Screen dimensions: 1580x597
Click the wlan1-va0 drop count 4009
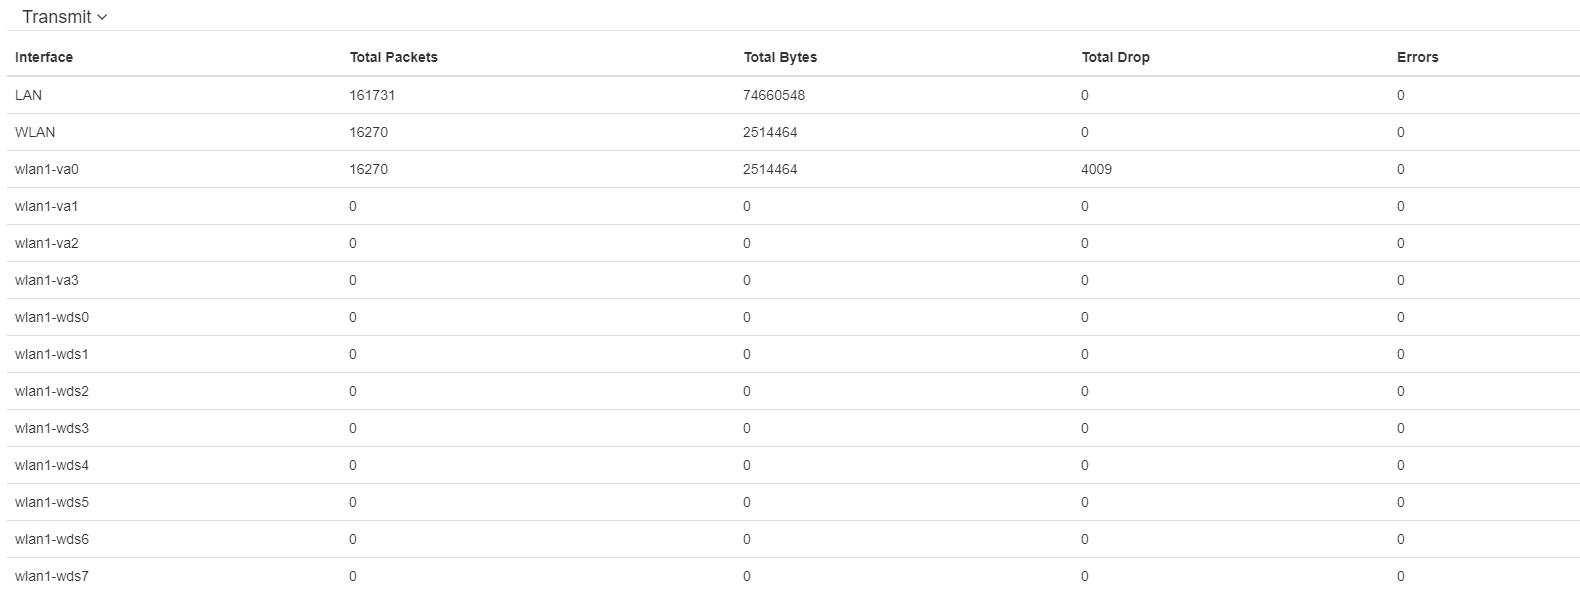[x=1096, y=169]
